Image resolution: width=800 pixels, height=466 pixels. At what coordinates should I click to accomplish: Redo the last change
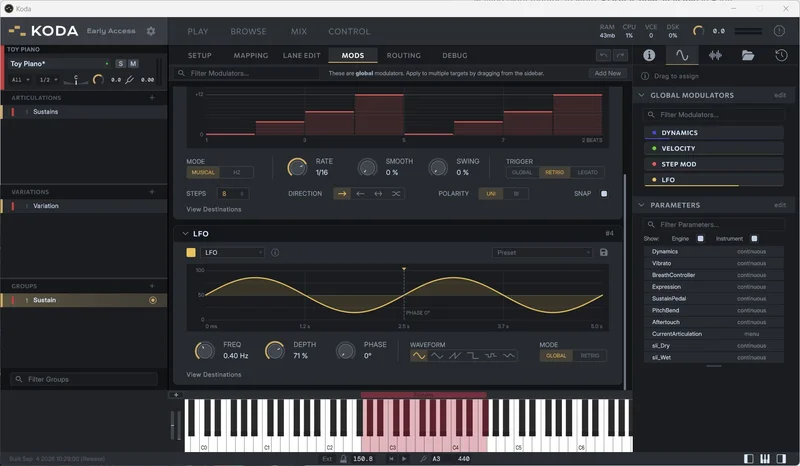620,55
